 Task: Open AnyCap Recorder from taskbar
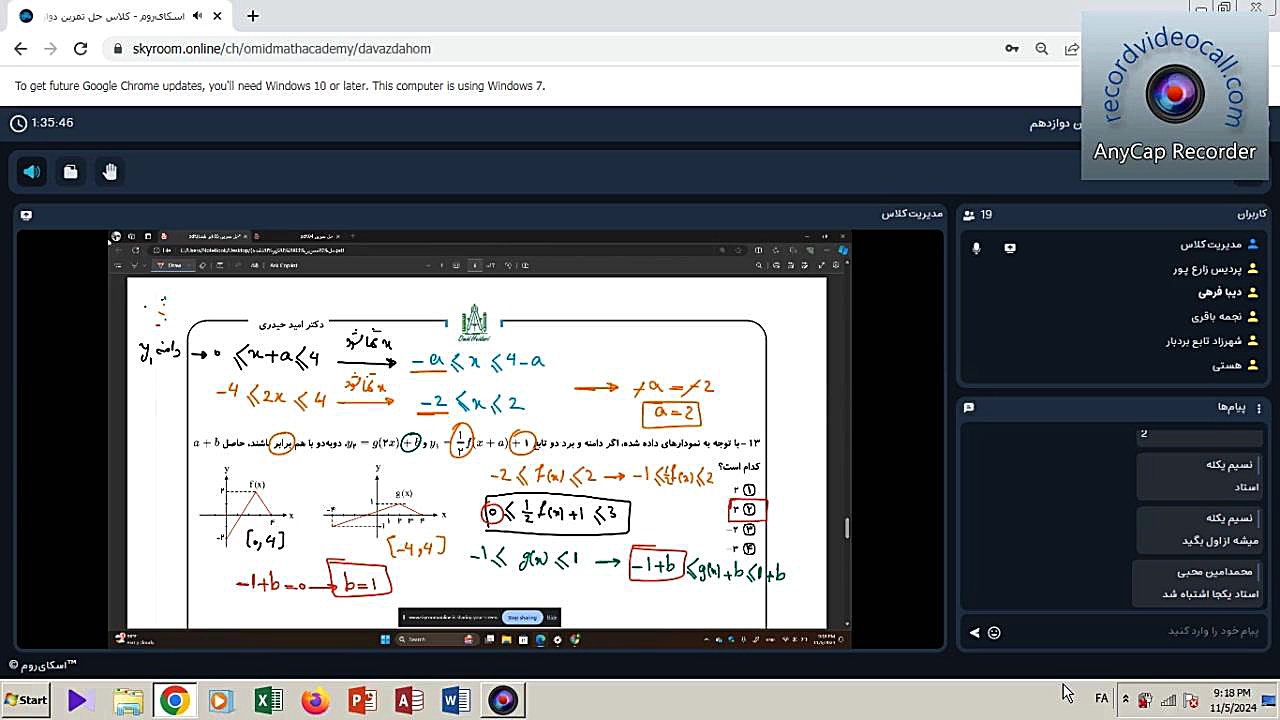503,700
